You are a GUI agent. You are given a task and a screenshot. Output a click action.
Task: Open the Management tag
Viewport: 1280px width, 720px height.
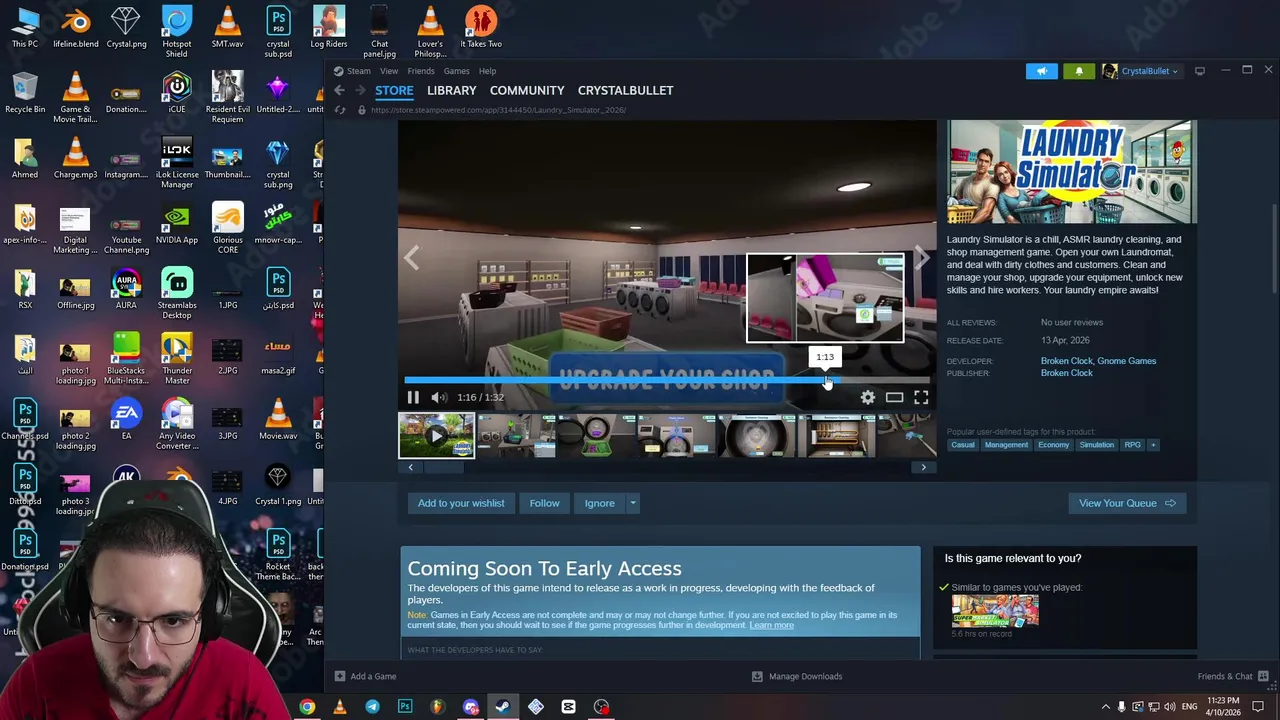[1006, 445]
